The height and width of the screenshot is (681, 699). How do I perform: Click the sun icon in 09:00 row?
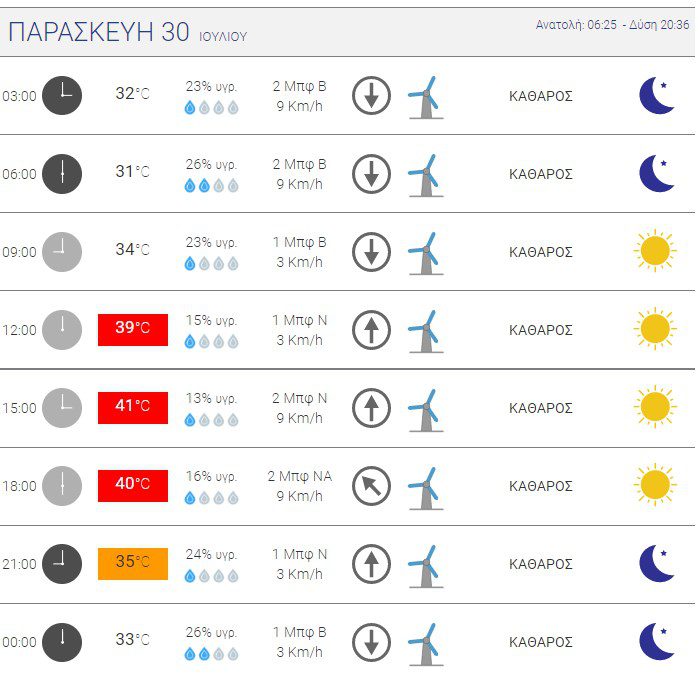pyautogui.click(x=655, y=250)
